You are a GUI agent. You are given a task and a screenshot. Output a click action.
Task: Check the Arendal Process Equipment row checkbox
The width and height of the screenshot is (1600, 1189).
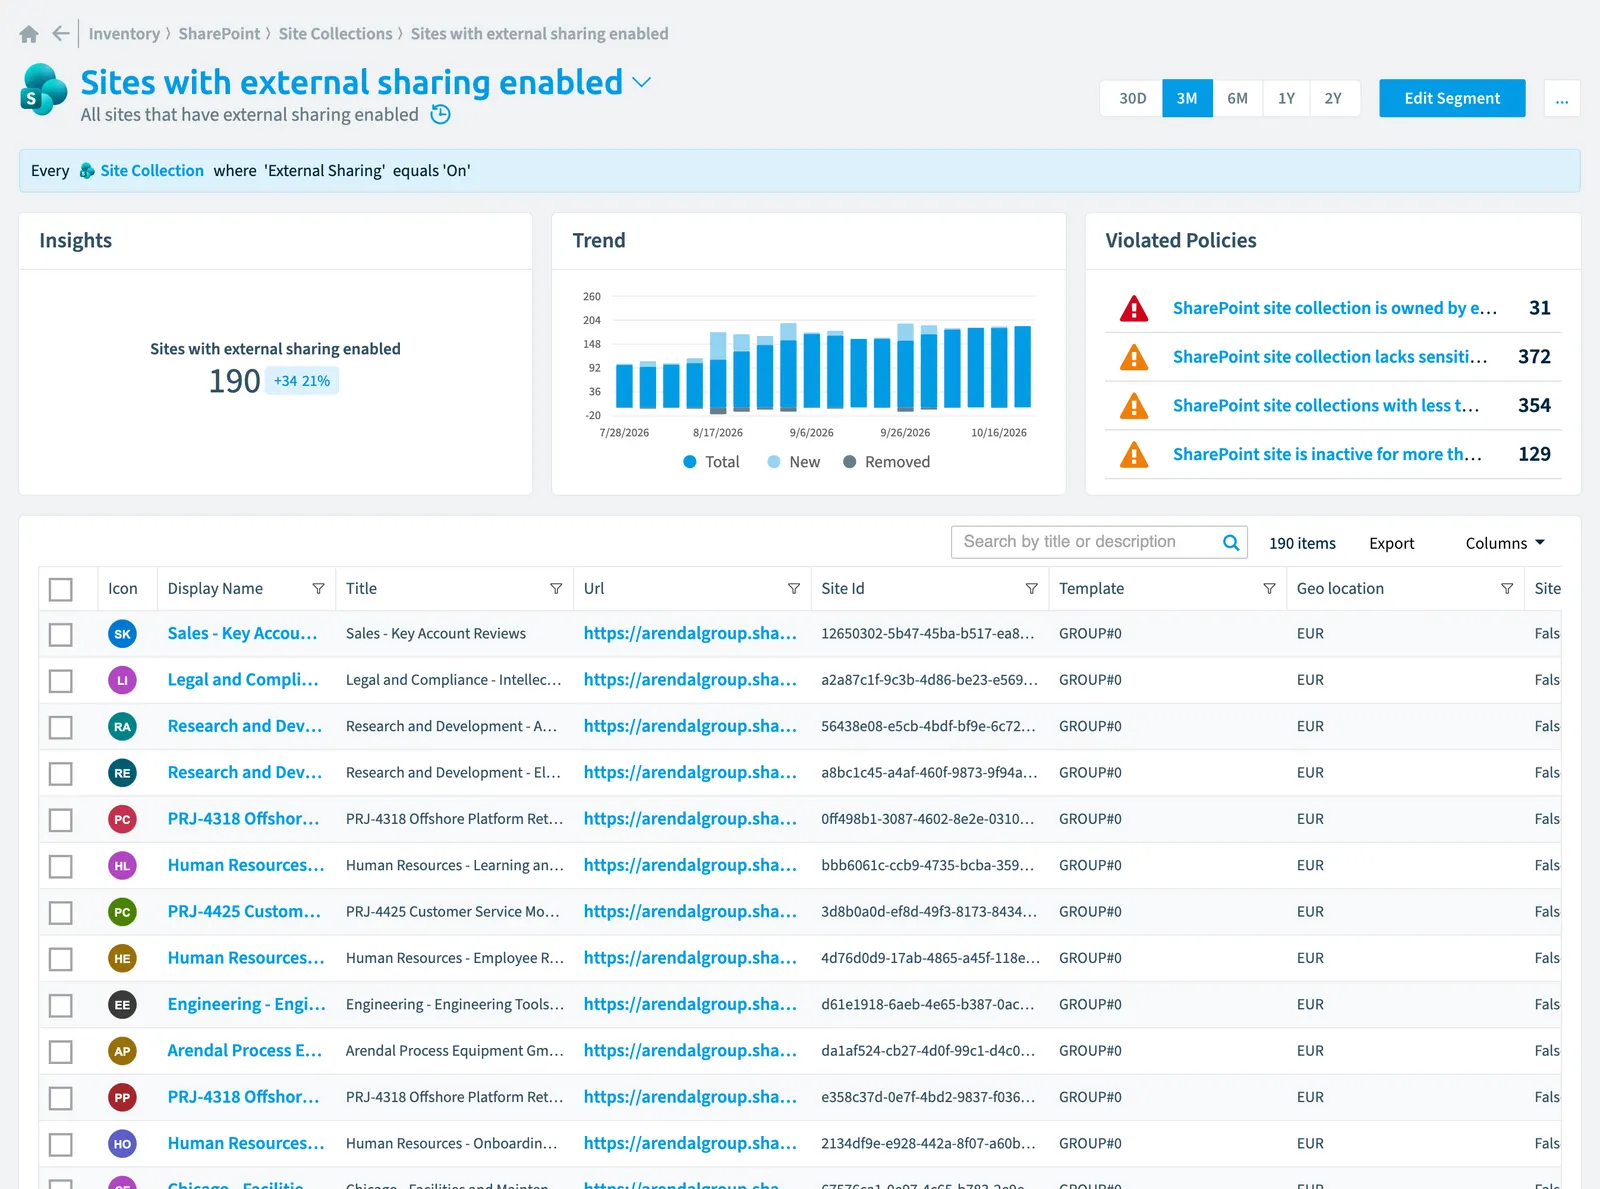(x=61, y=1051)
